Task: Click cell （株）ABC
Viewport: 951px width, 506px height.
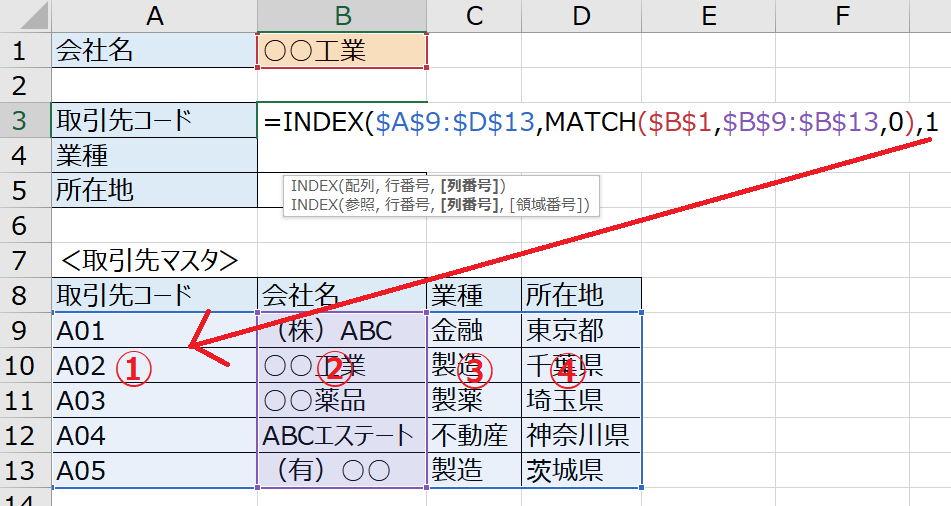Action: [x=342, y=331]
